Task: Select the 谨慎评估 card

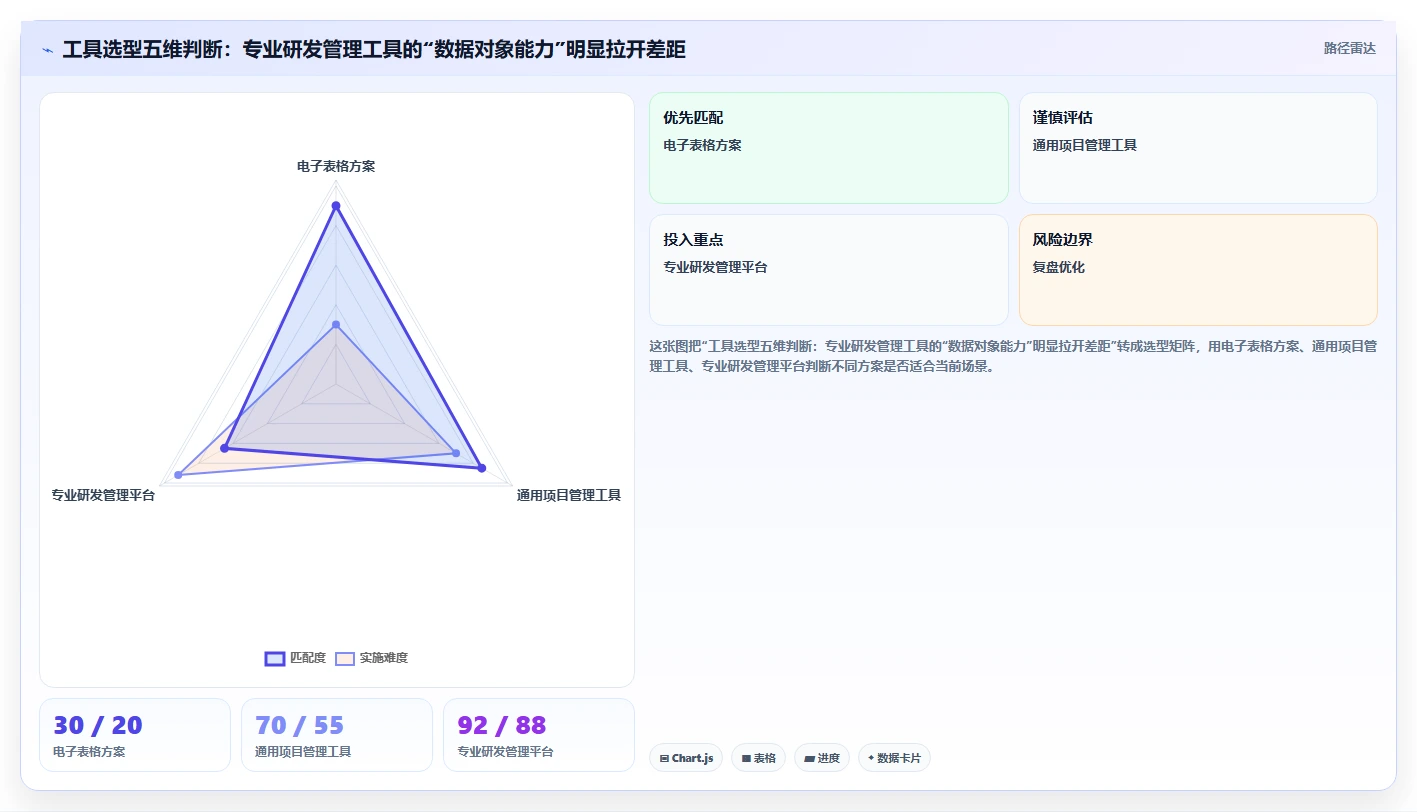Action: coord(1198,148)
